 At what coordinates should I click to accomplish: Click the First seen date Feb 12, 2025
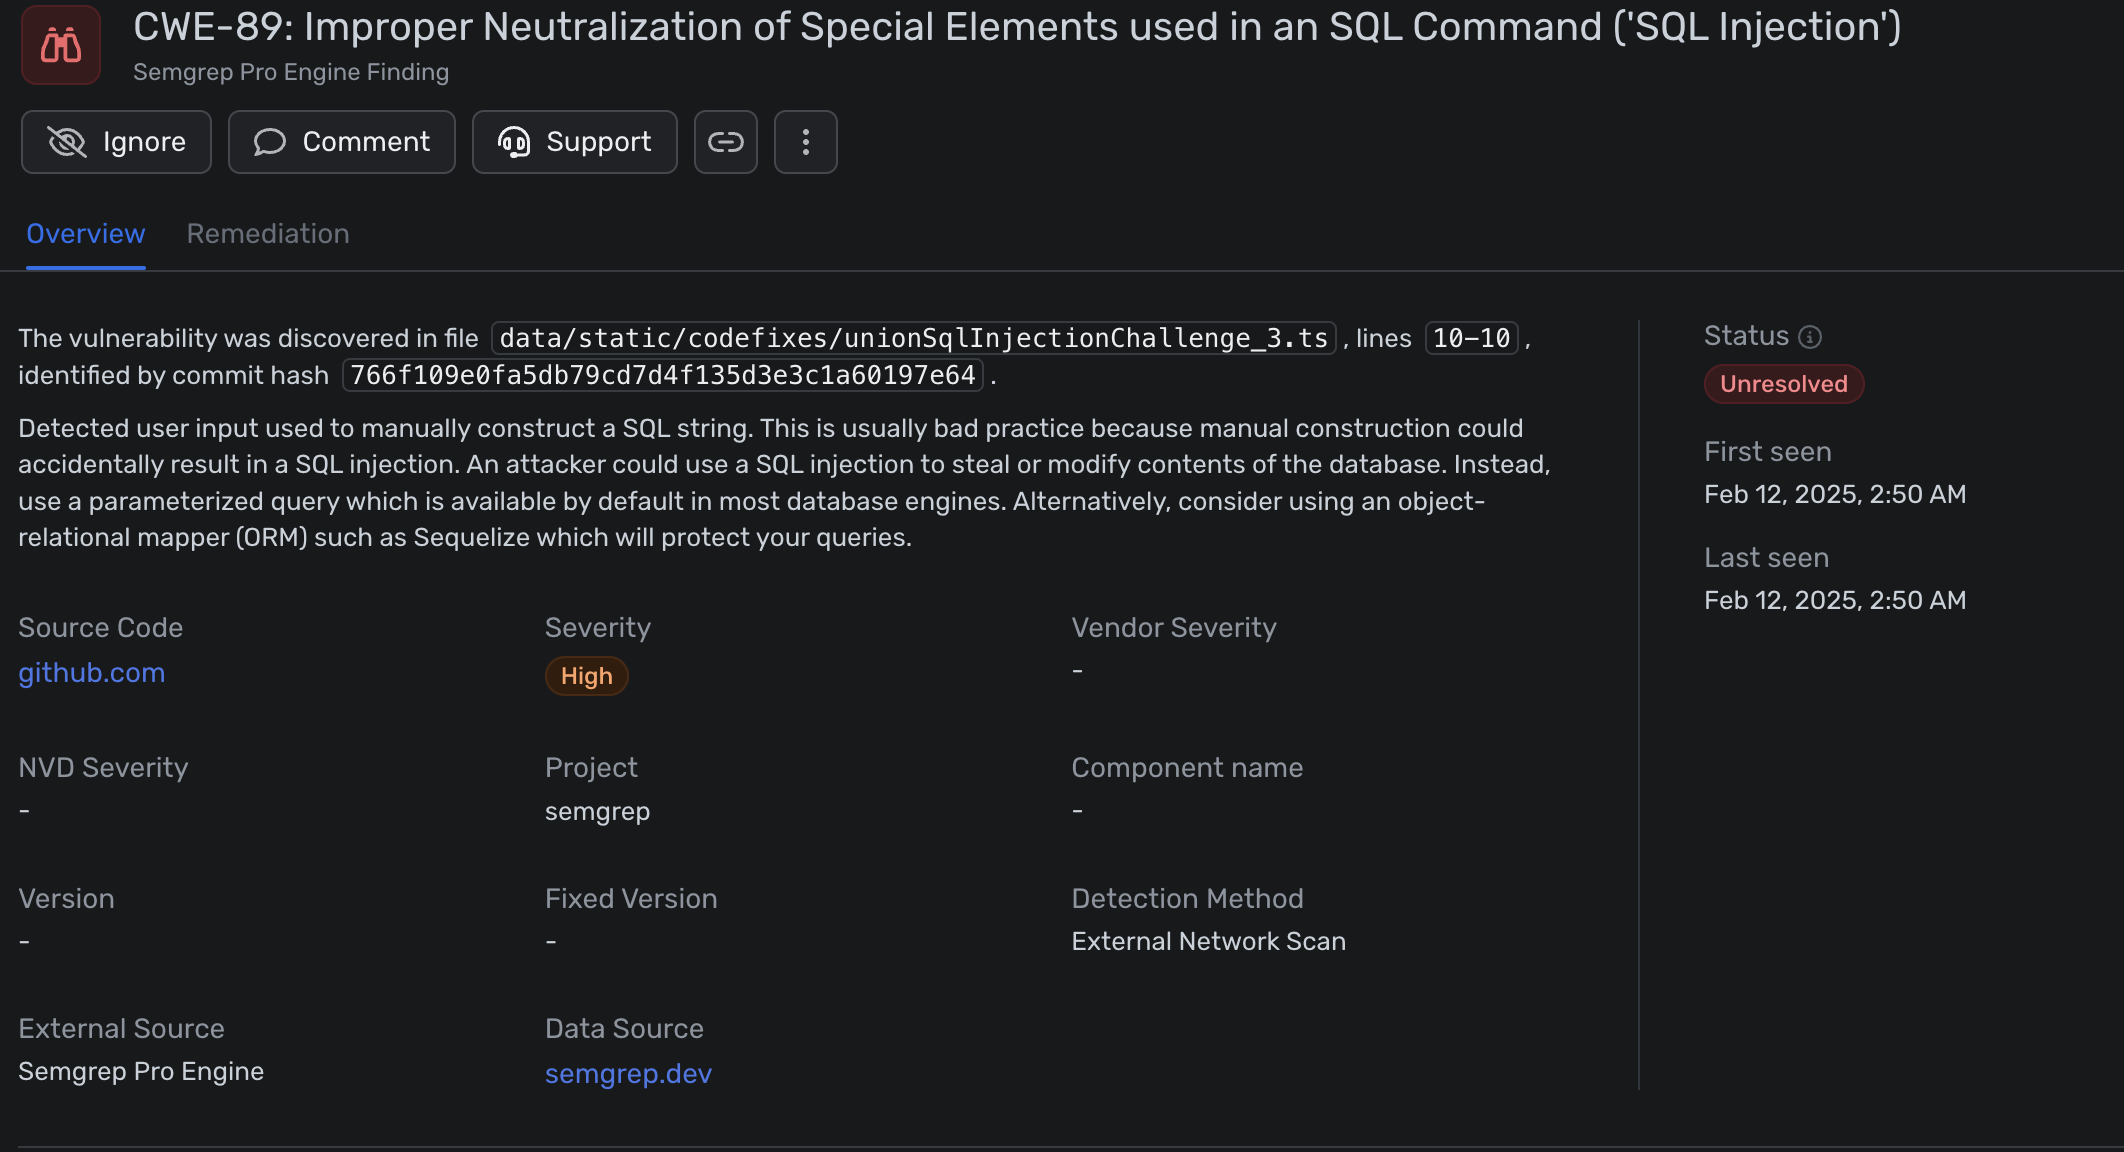click(x=1836, y=494)
